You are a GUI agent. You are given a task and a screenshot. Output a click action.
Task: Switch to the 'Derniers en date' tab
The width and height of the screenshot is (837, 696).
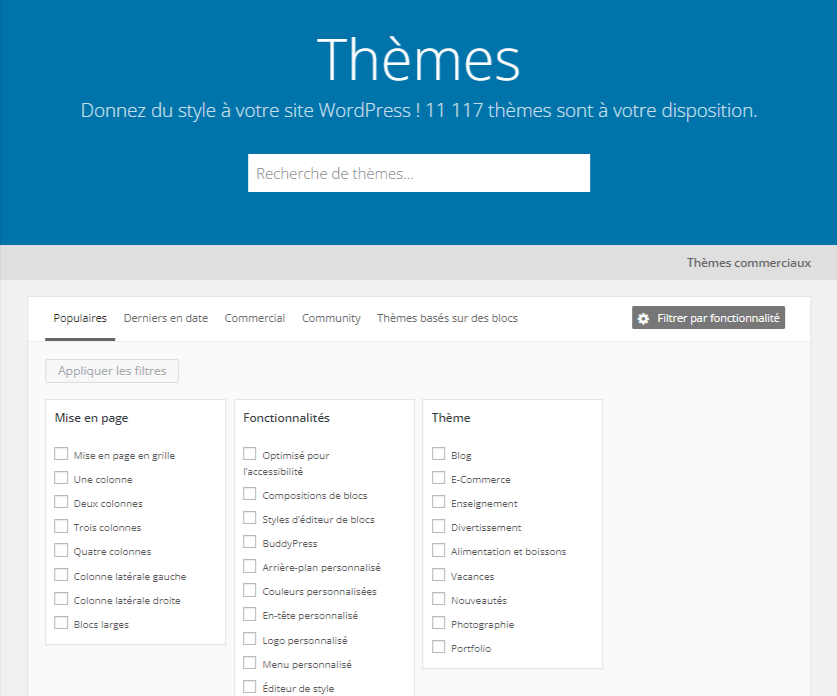point(165,317)
